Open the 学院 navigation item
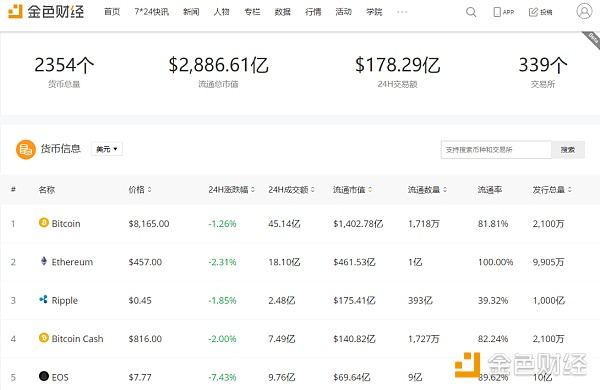The image size is (600, 390). (374, 12)
